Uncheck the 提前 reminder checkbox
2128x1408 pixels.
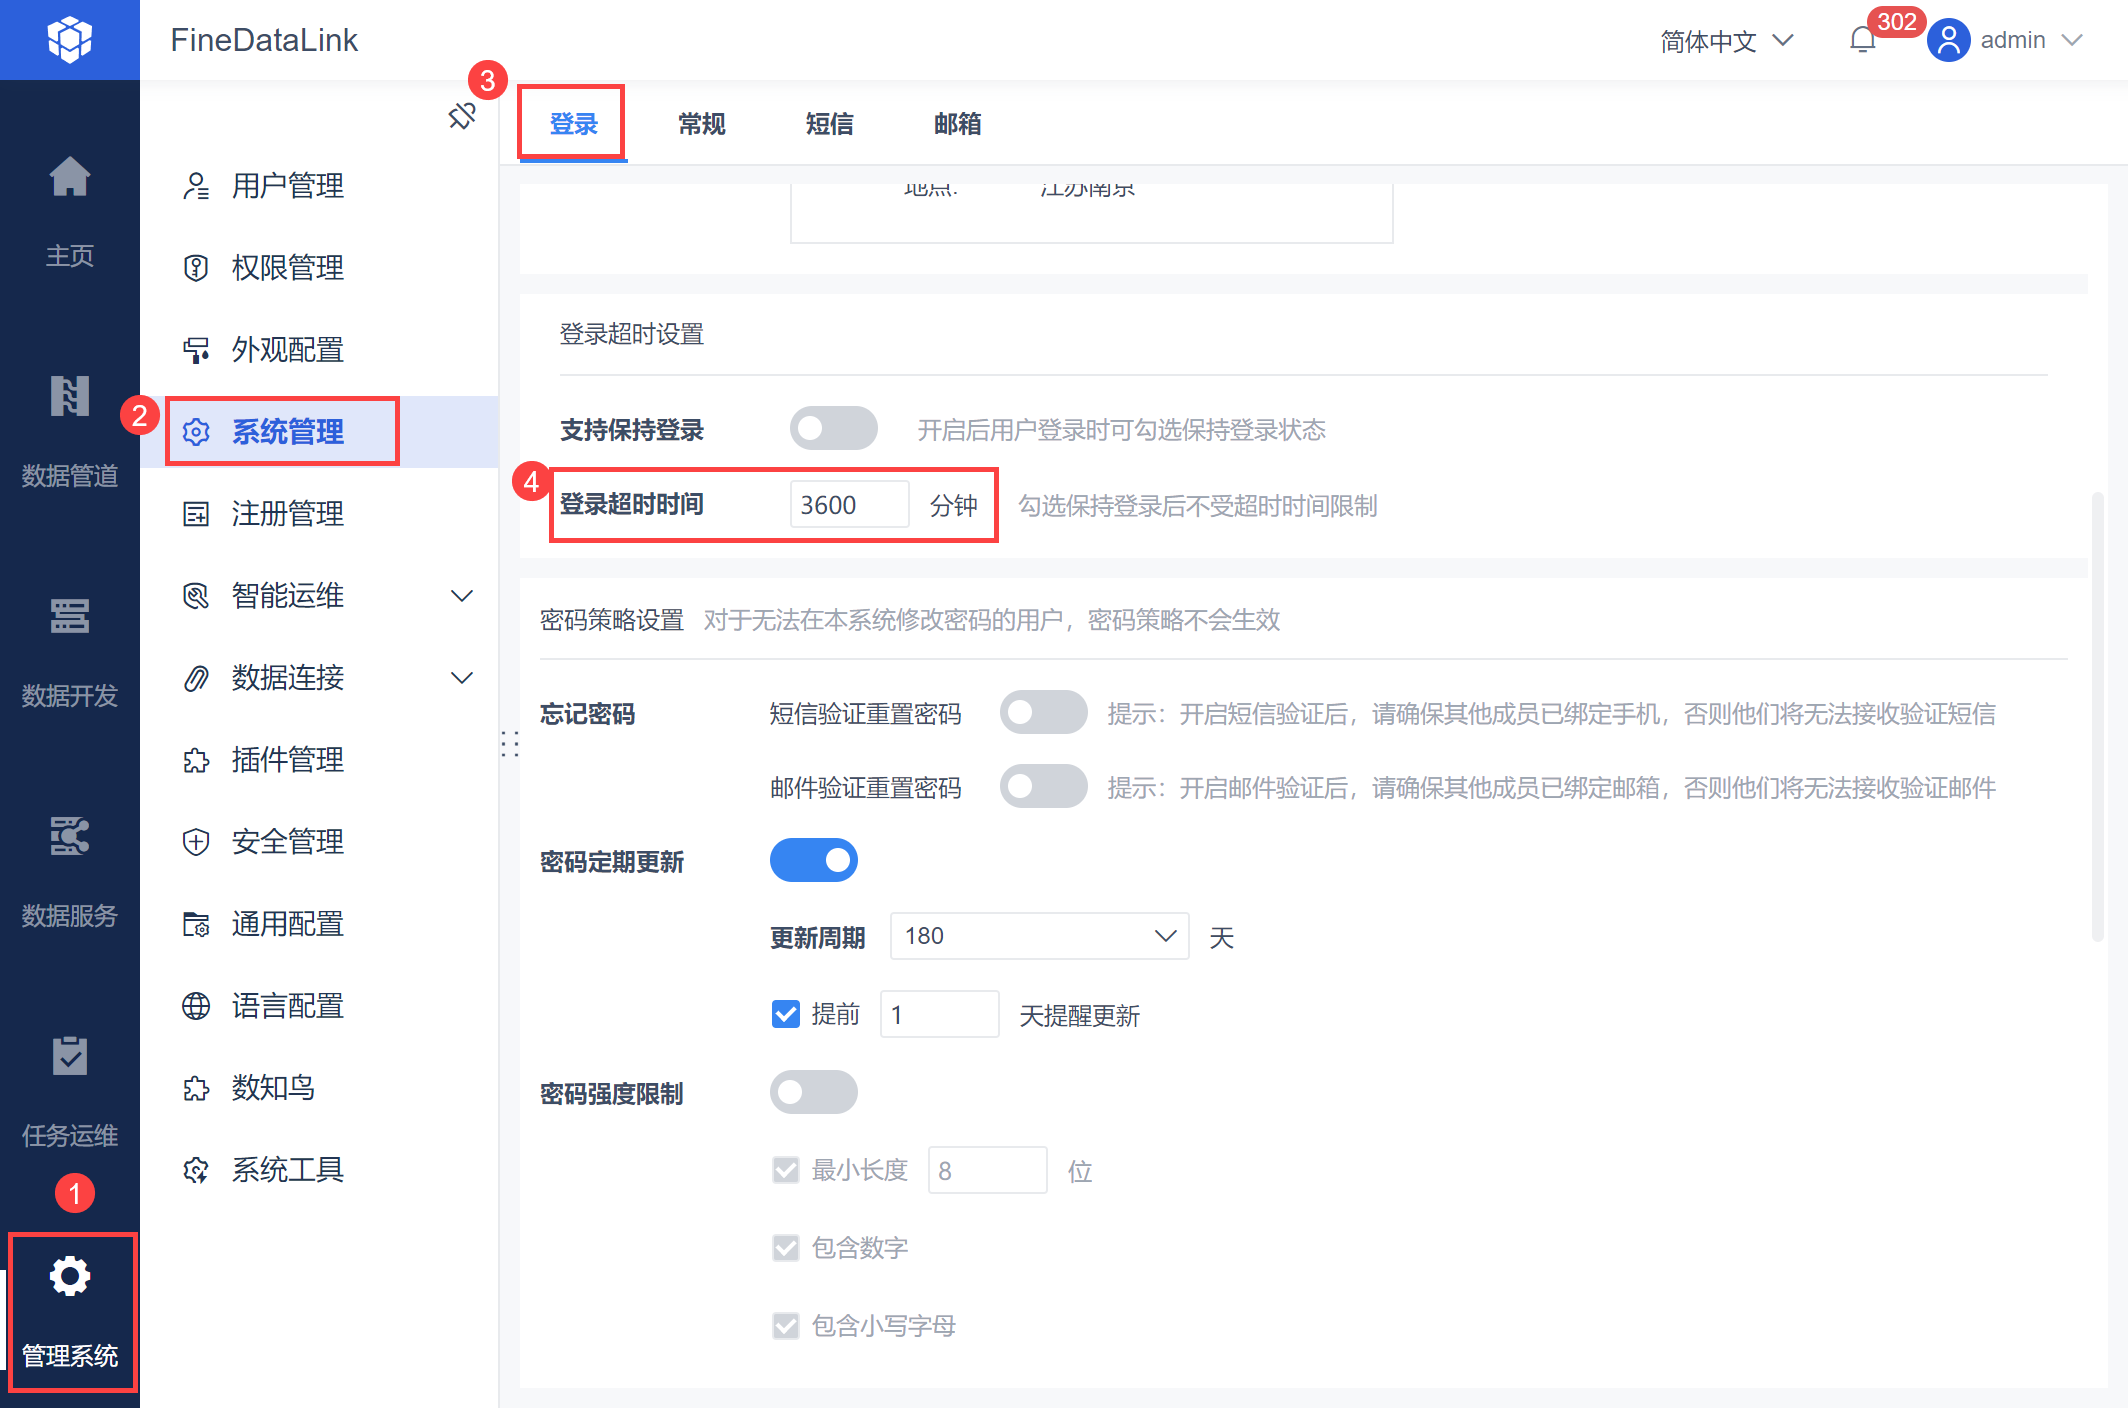click(786, 1015)
